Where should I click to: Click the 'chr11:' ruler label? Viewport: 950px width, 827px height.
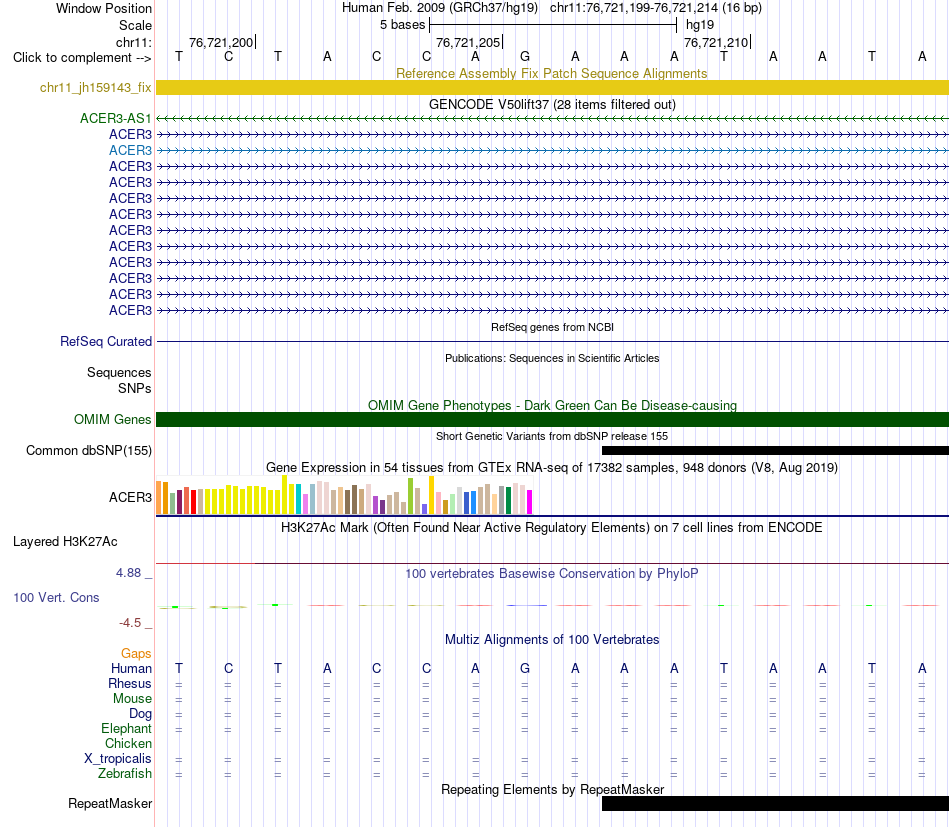tap(133, 42)
